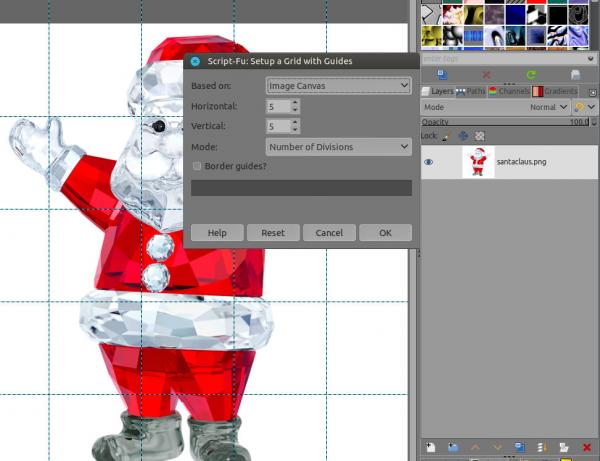This screenshot has height=461, width=600.
Task: Refresh patterns with the green arrow icon
Action: coord(531,74)
